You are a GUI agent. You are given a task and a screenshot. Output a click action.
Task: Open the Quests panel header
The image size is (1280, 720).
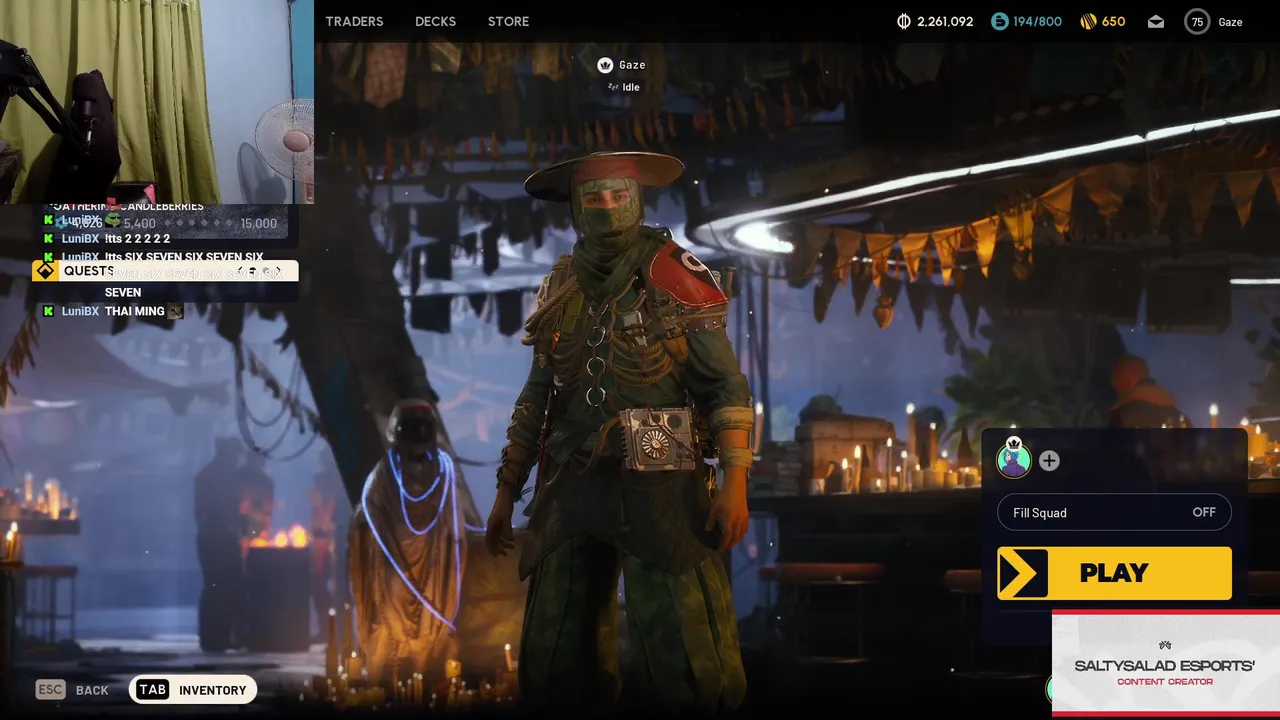(x=165, y=271)
